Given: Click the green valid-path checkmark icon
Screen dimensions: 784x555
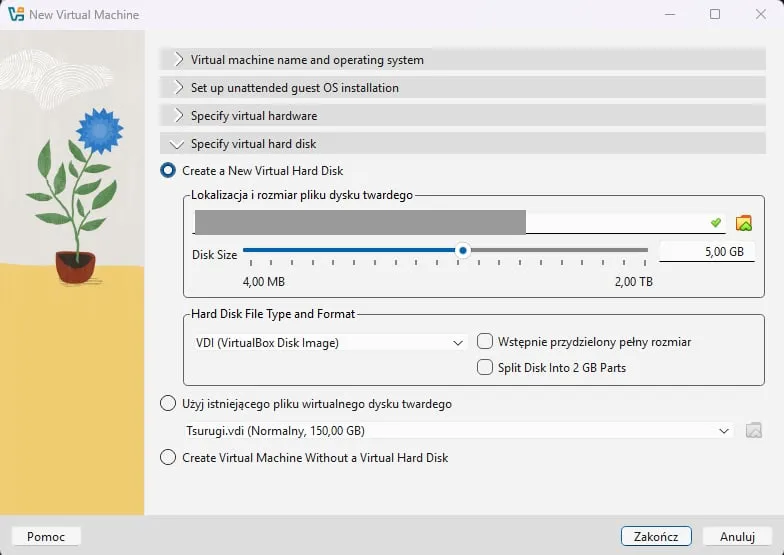Looking at the screenshot, I should click(x=716, y=222).
